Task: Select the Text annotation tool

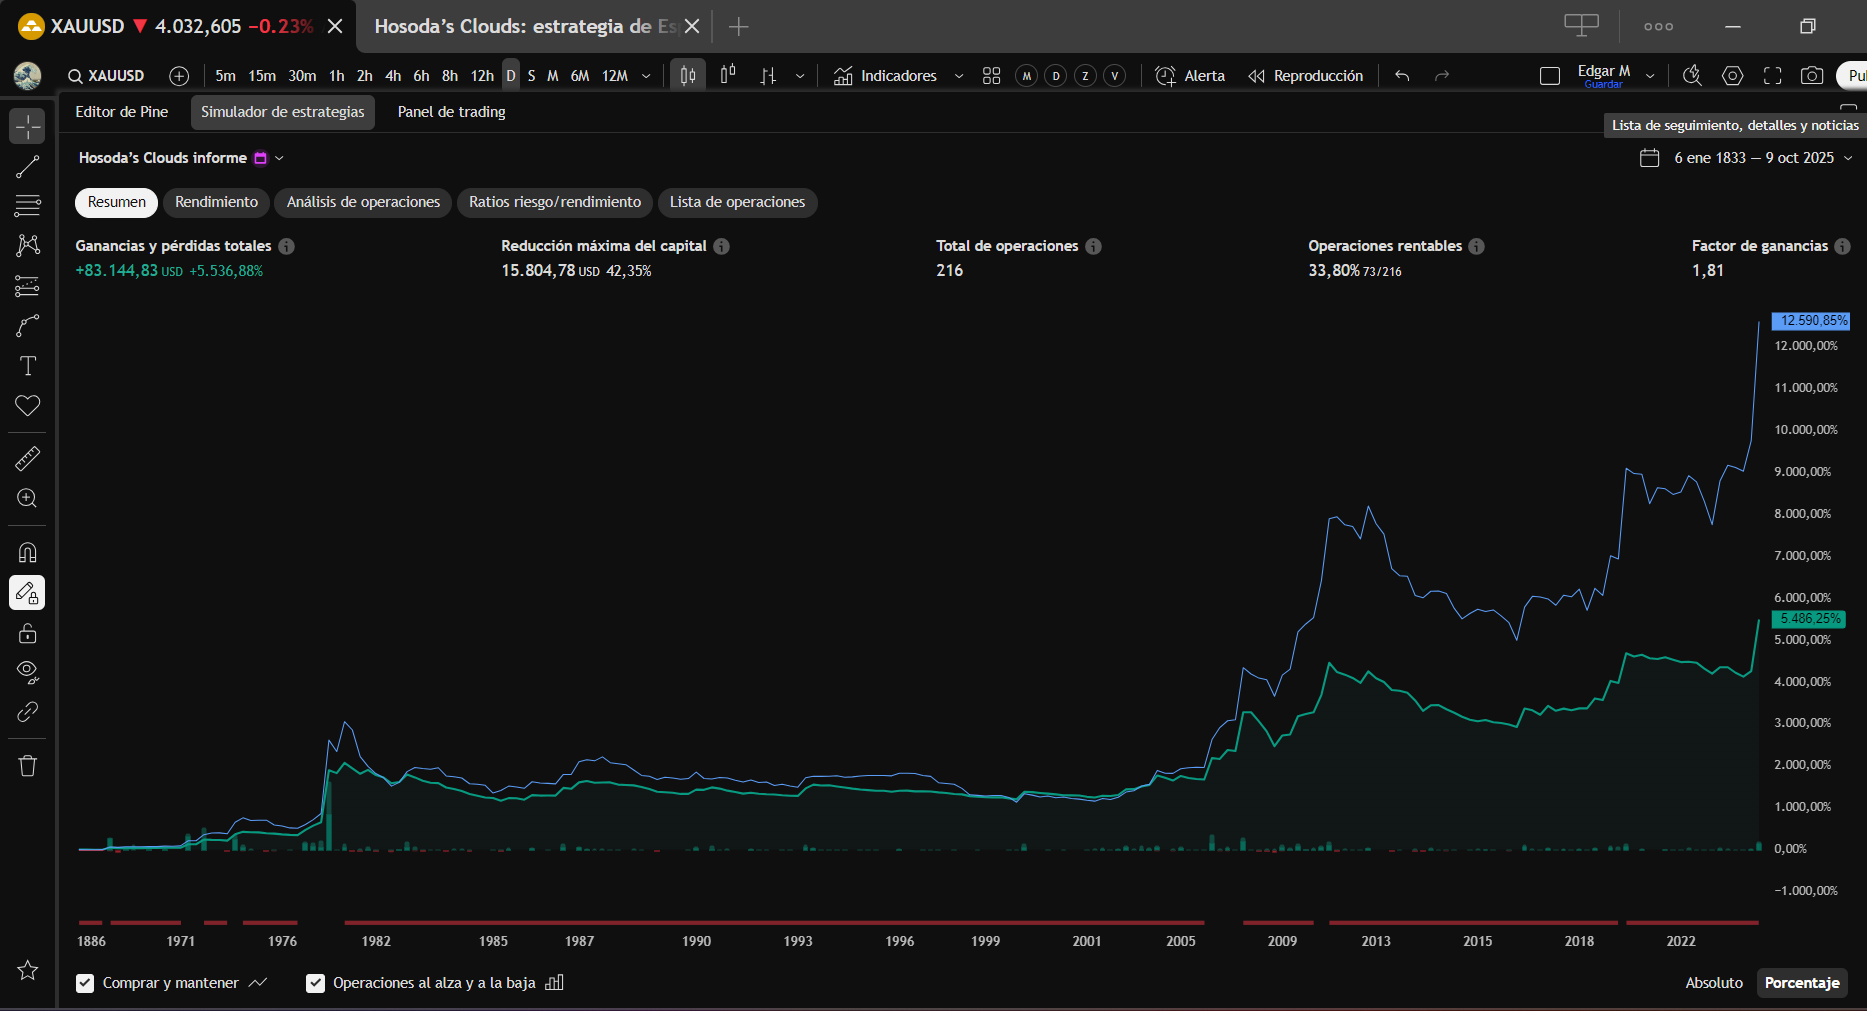Action: [x=27, y=366]
